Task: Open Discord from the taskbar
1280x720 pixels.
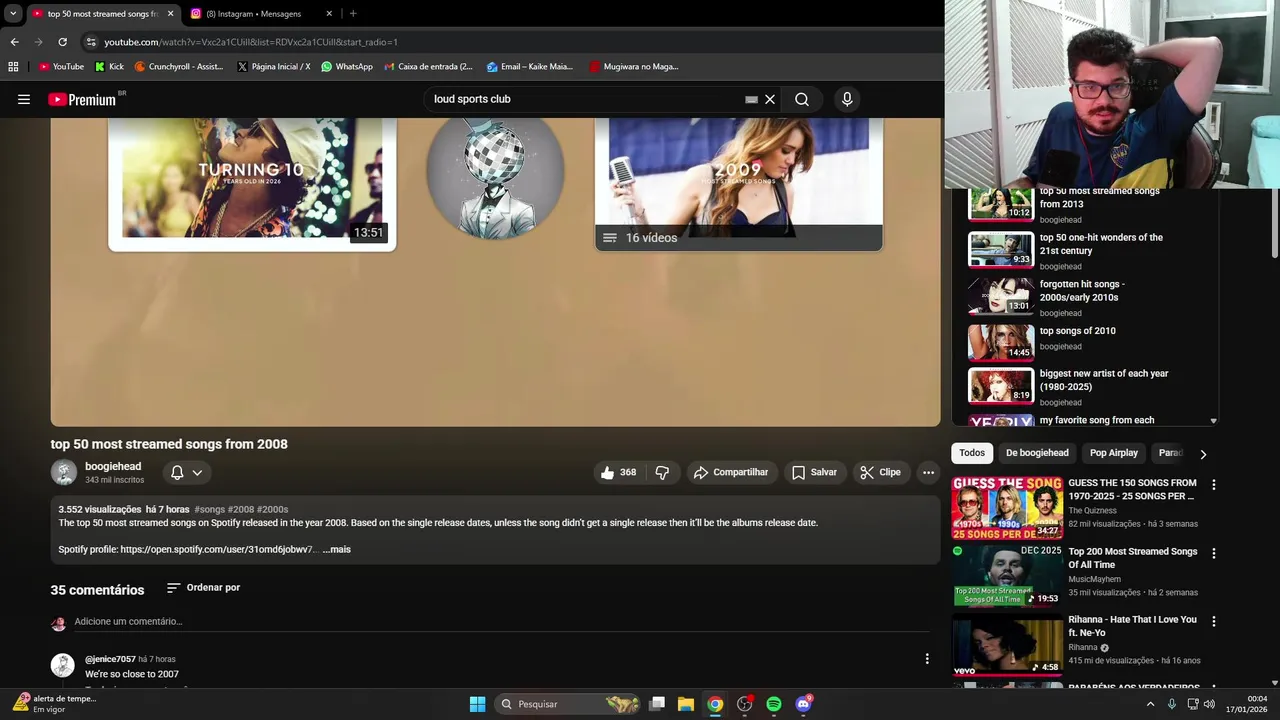Action: click(803, 704)
